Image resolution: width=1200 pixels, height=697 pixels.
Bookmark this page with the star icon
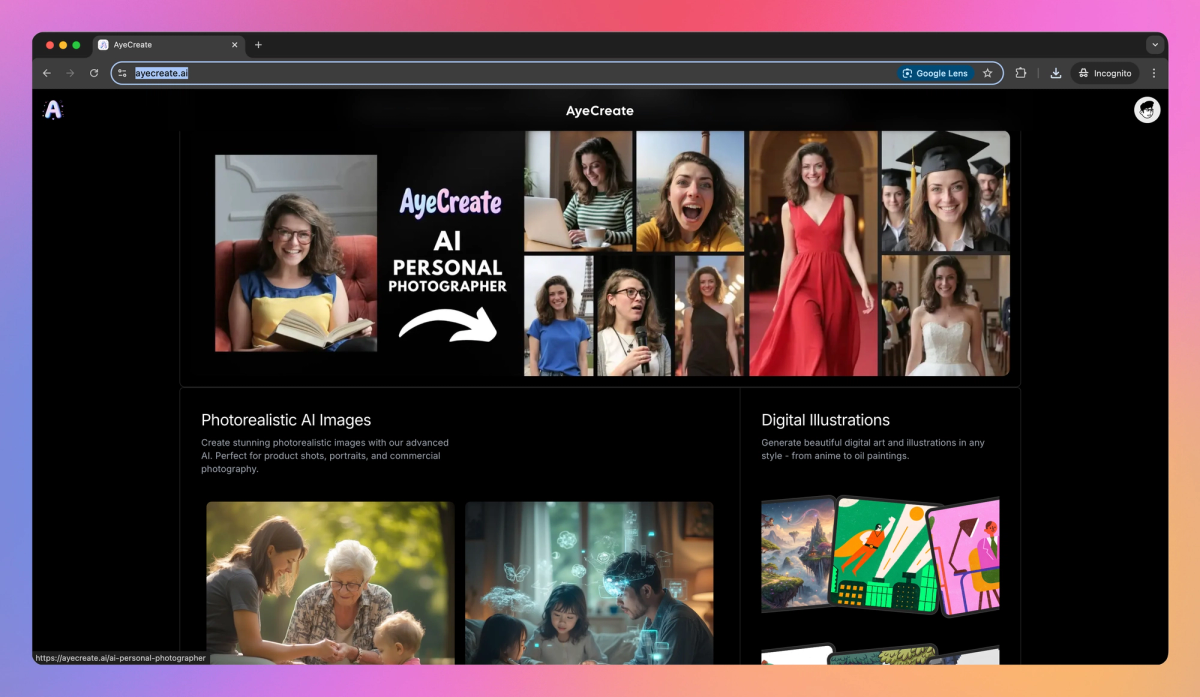point(988,73)
